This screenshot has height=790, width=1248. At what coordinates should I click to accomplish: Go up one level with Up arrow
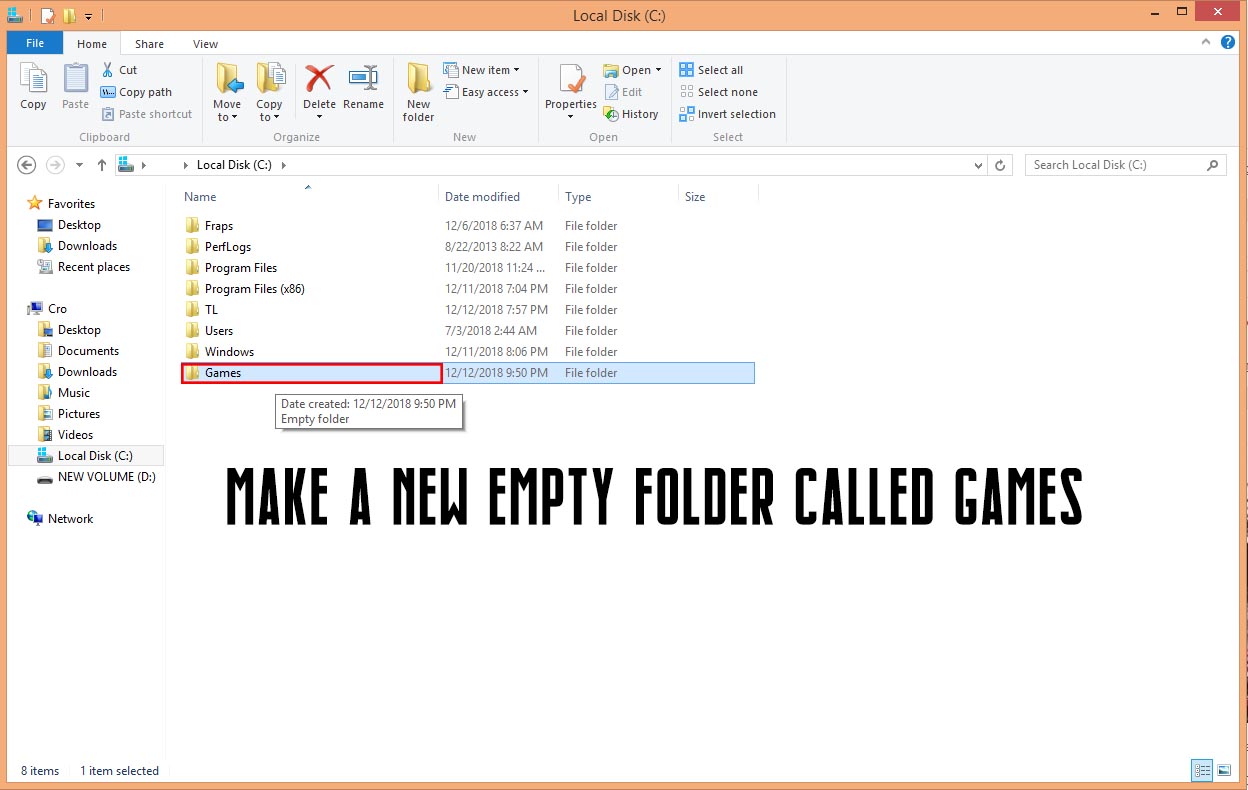(x=102, y=165)
